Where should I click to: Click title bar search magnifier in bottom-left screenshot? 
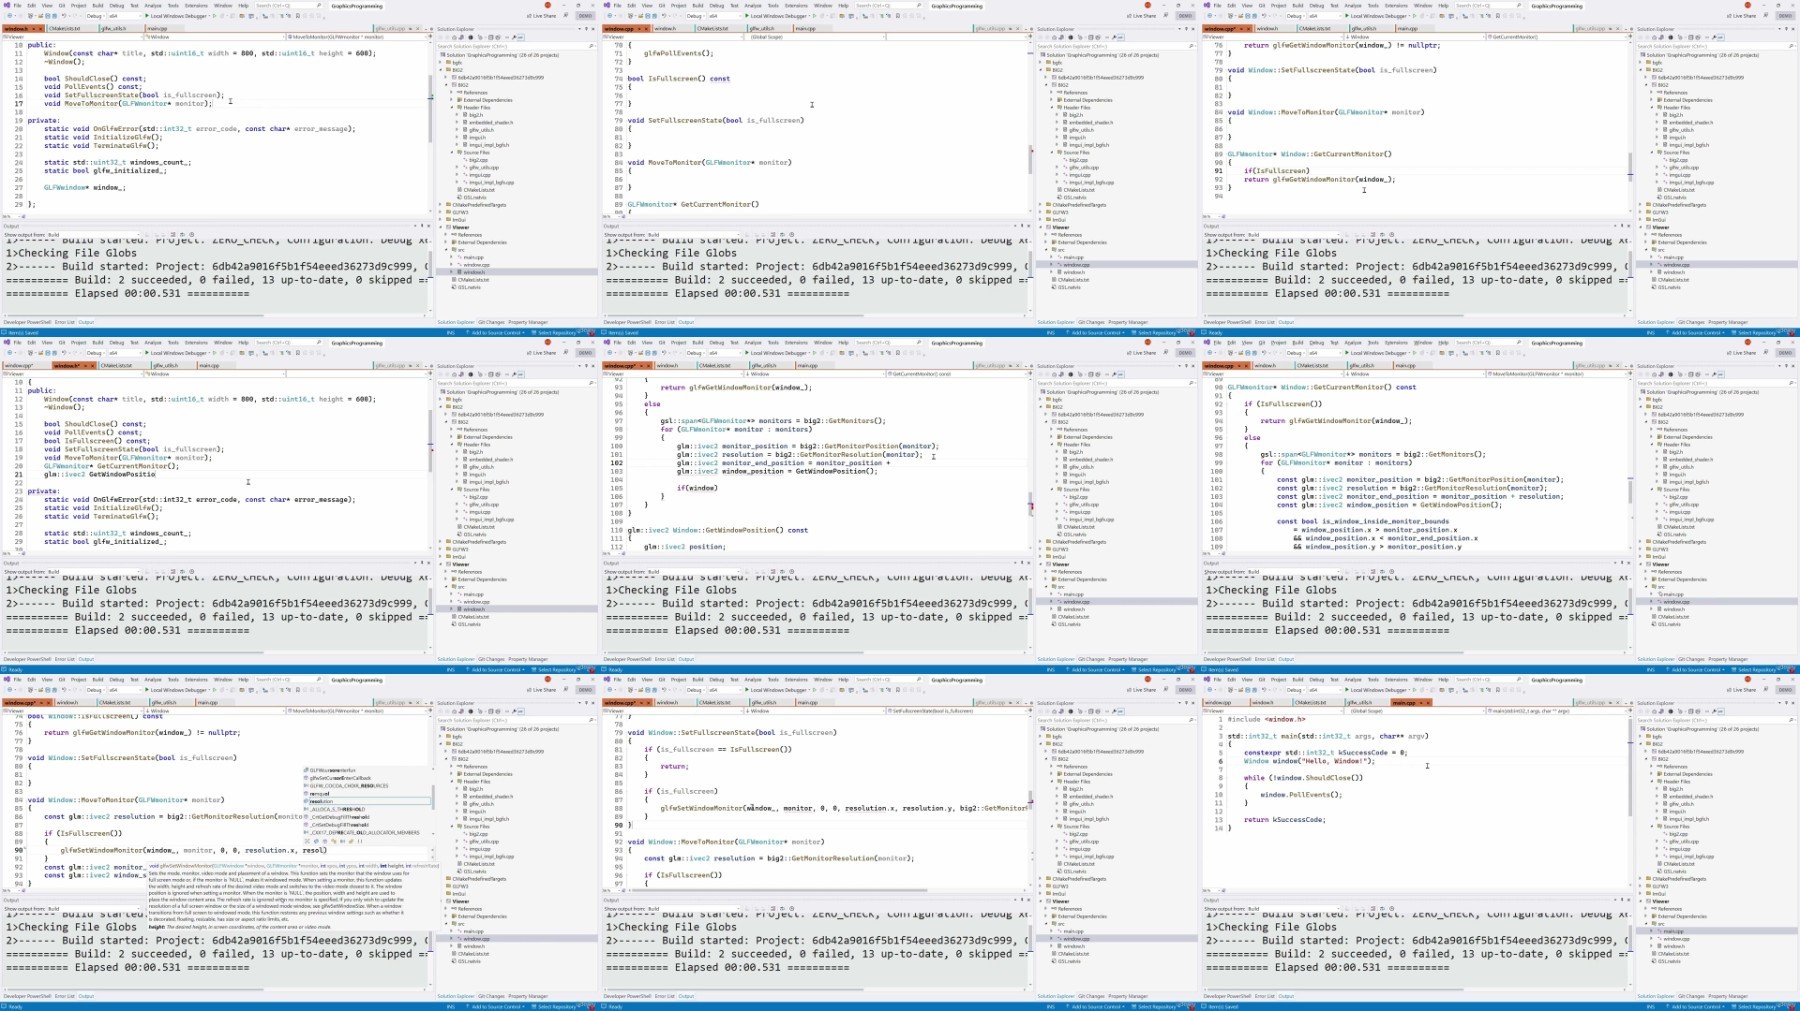[x=319, y=679]
